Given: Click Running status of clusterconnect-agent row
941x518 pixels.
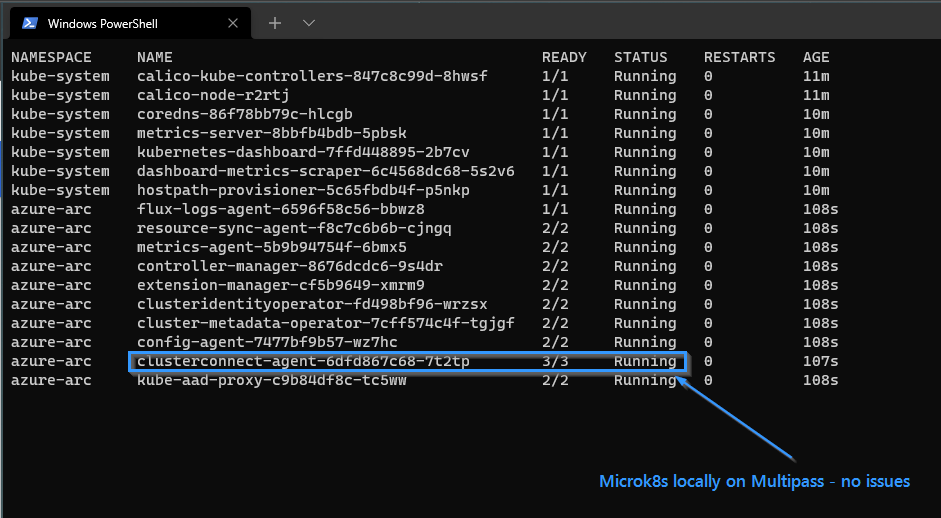Looking at the screenshot, I should (645, 361).
